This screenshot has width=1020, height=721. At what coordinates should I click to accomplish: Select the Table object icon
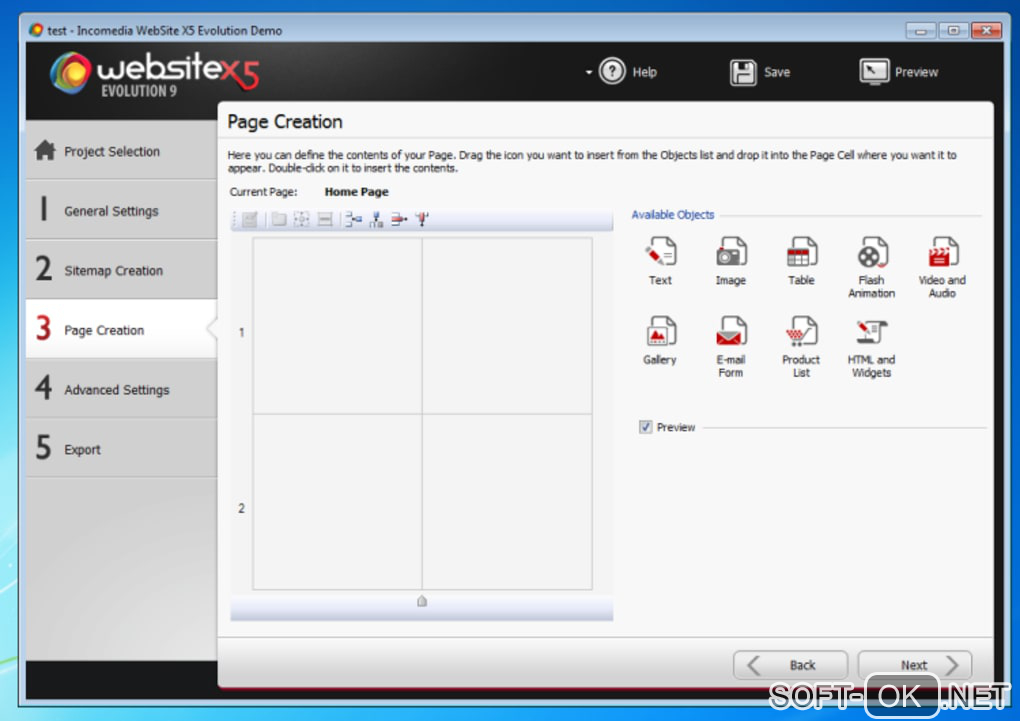click(801, 252)
